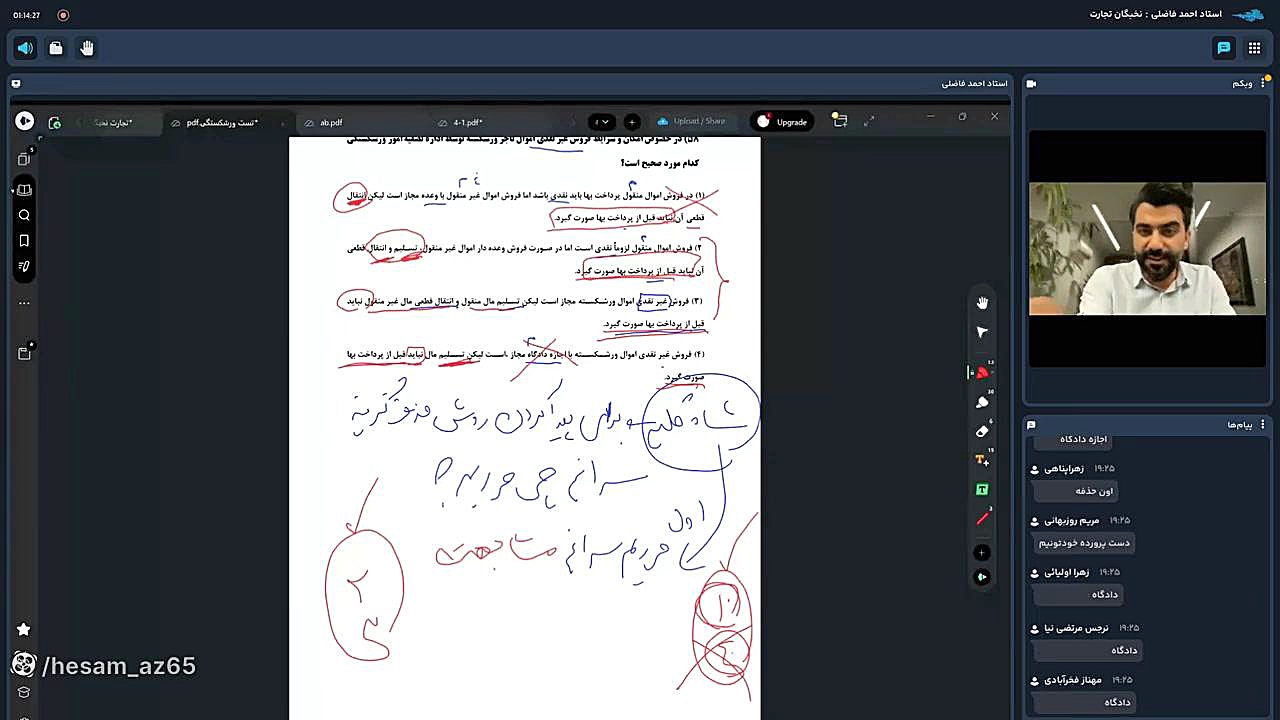Open the webcam panel options menu
This screenshot has height=720, width=1280.
click(1263, 83)
